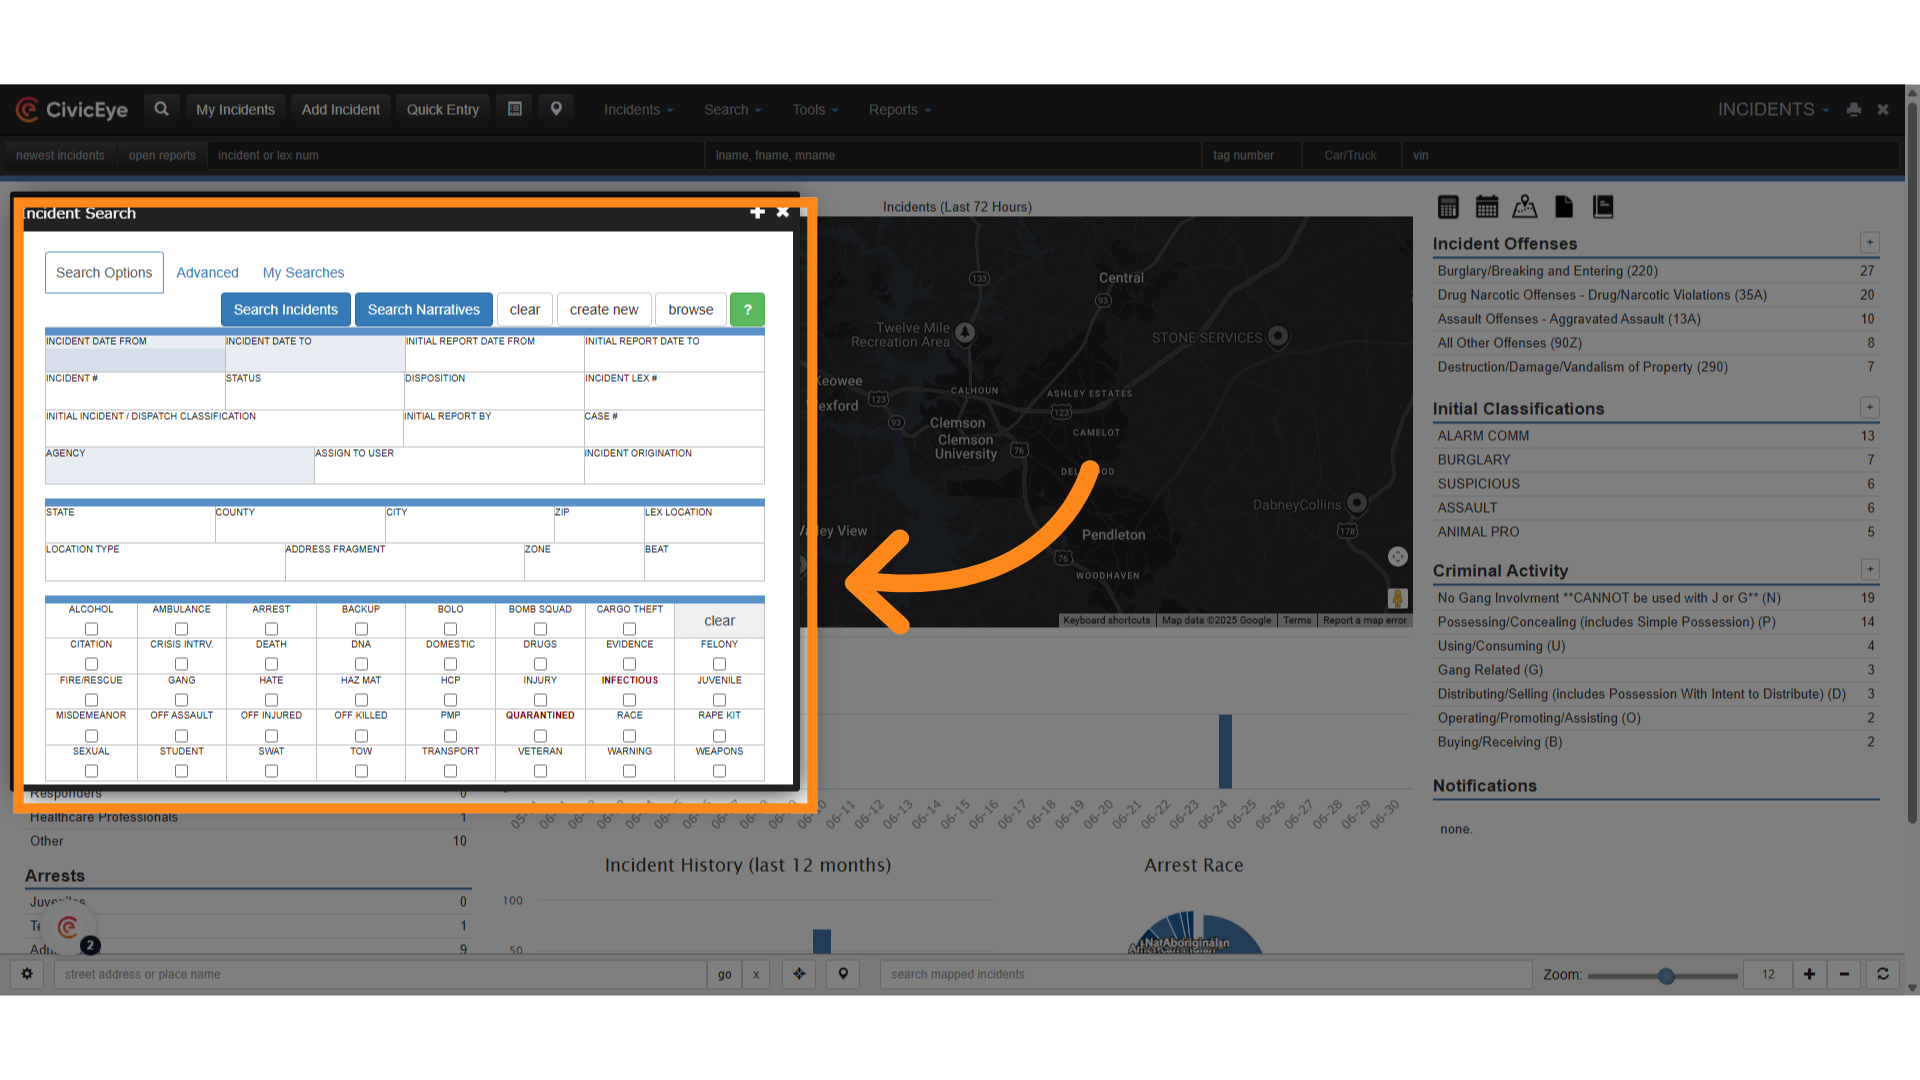
Task: Select the Search Options tab
Action: coord(104,273)
